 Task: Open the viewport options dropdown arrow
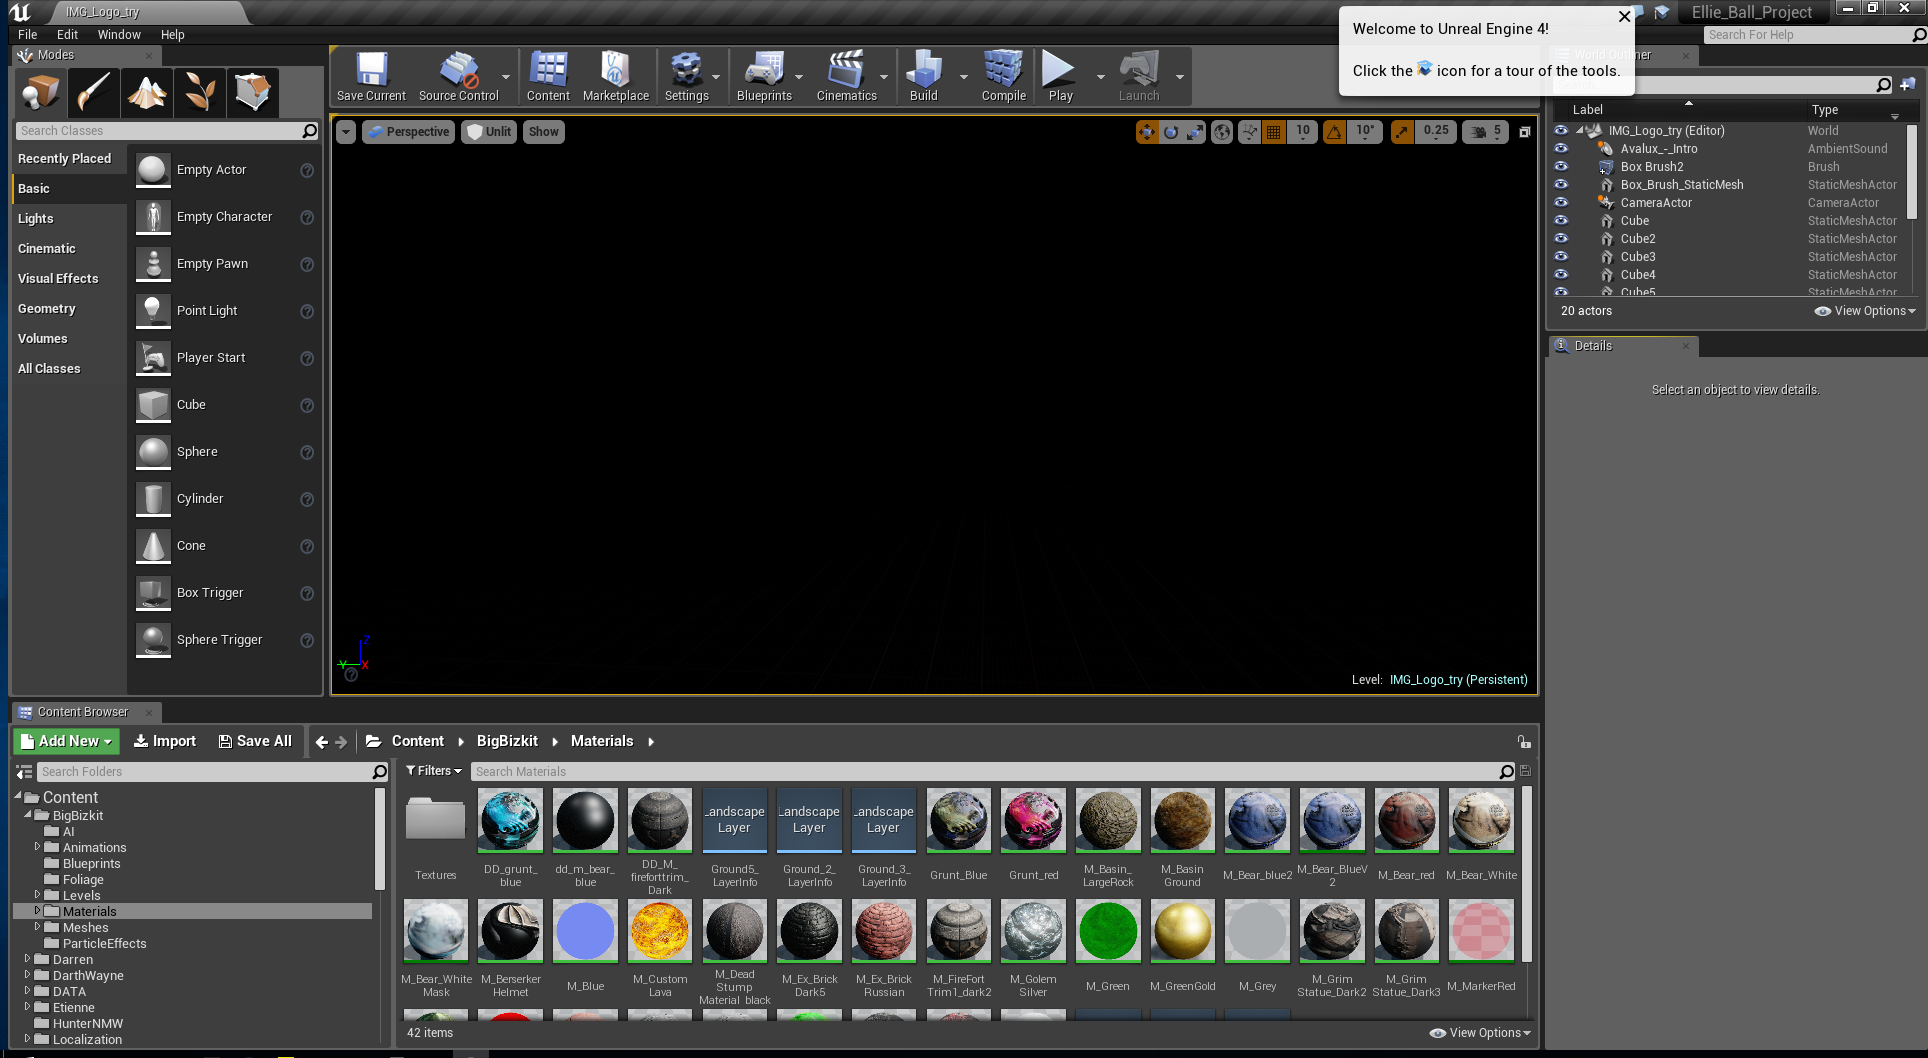point(346,132)
